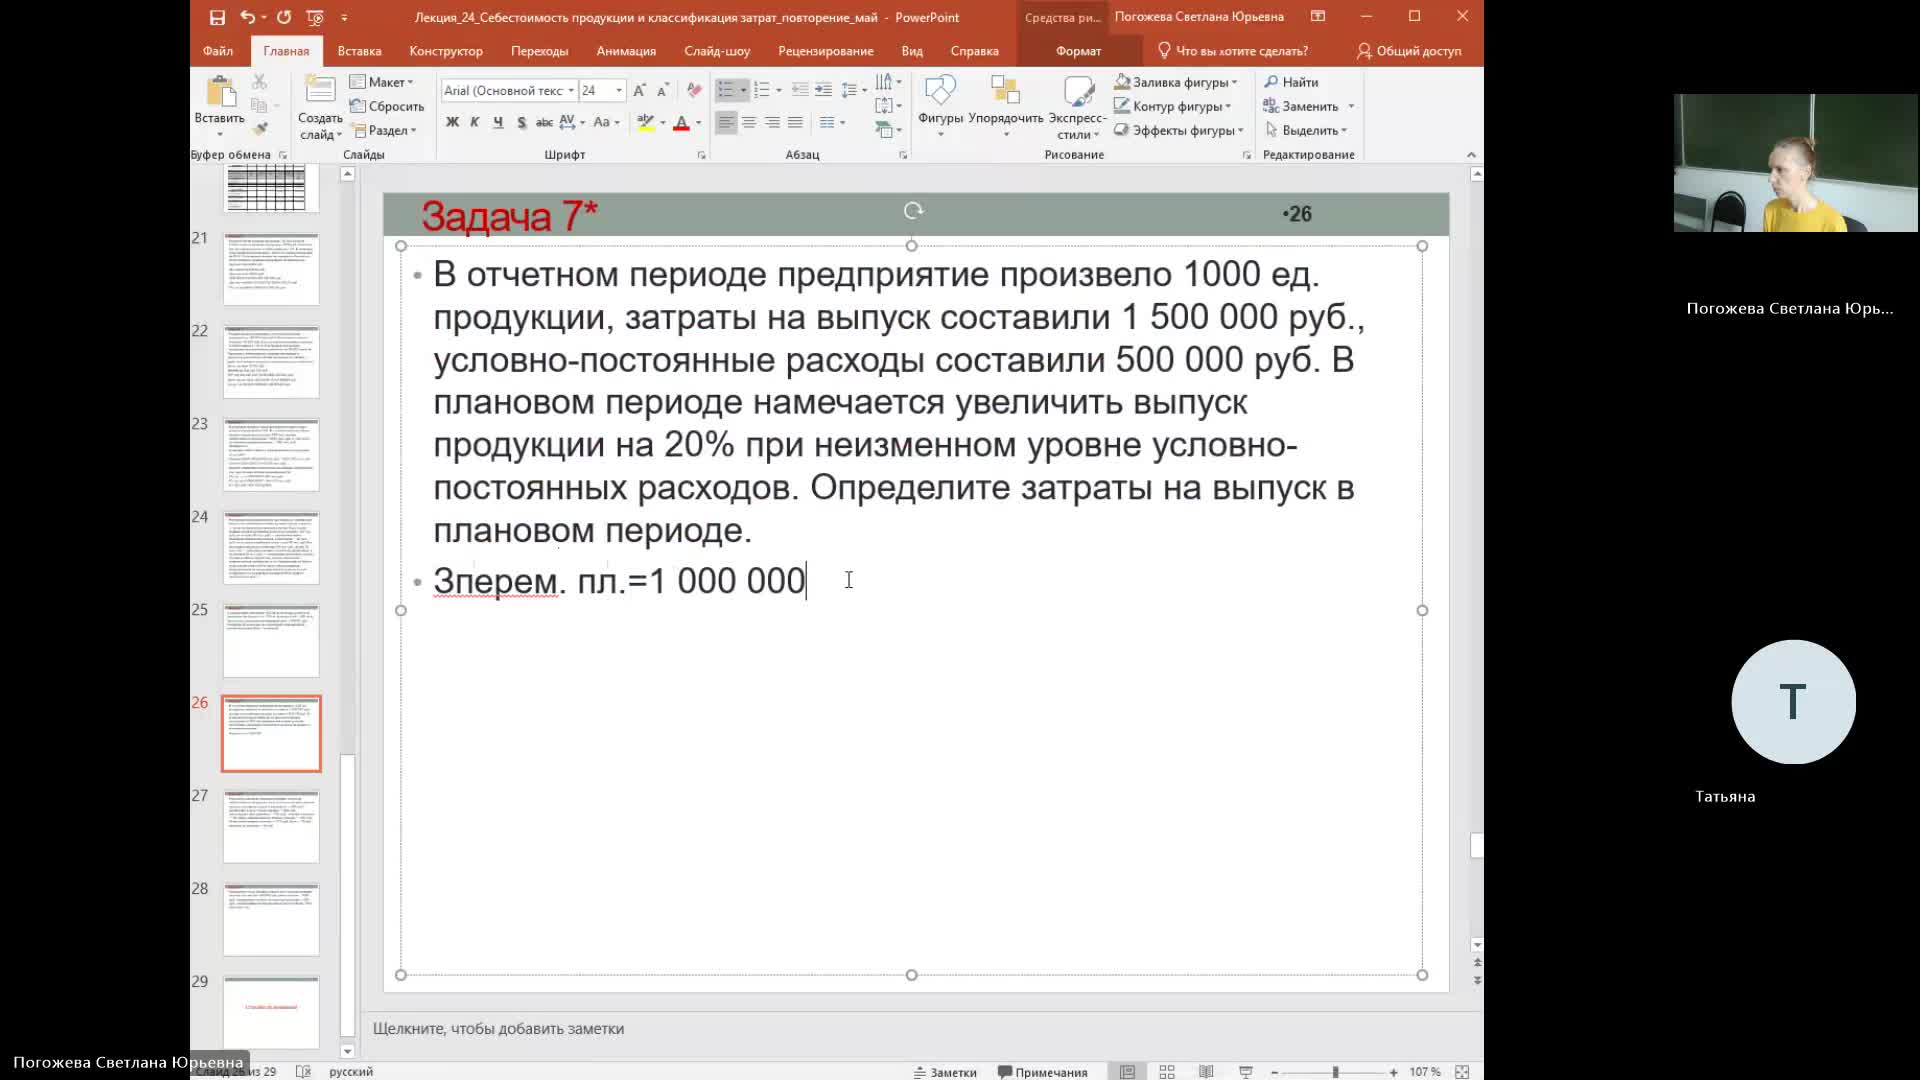Click Replace (Заменить)
The width and height of the screenshot is (1920, 1080).
point(1301,106)
